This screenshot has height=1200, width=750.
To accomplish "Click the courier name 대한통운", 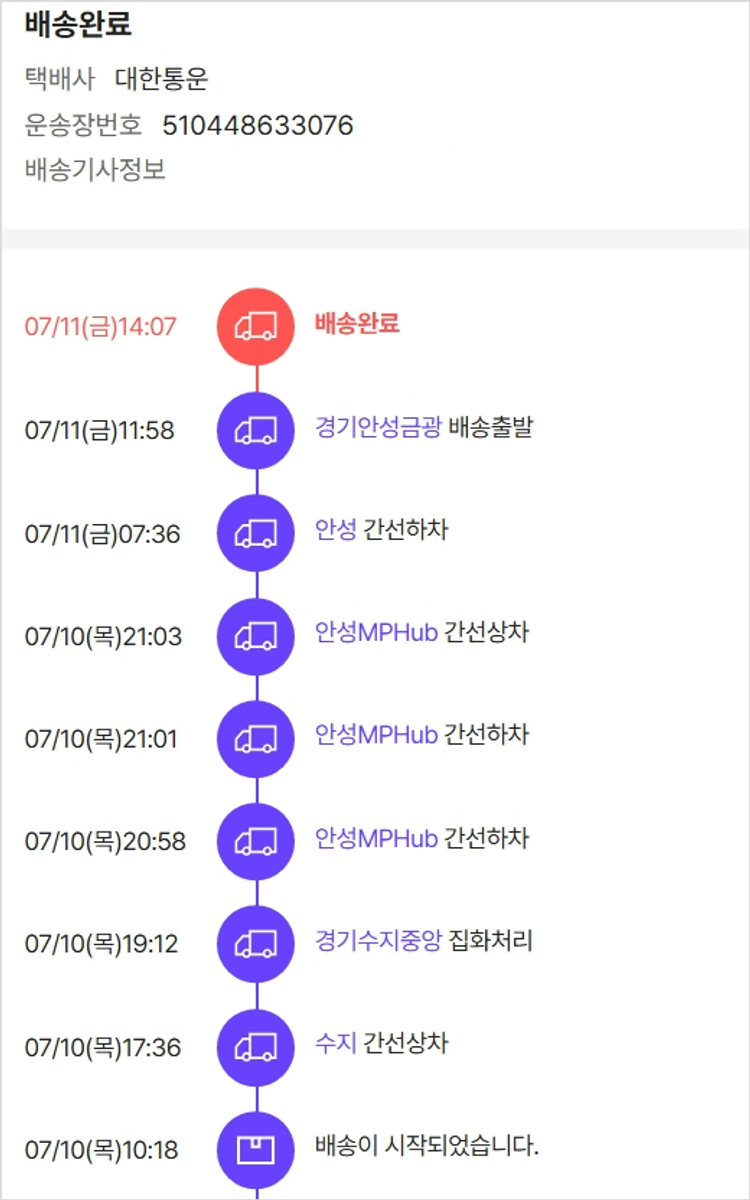I will point(162,79).
